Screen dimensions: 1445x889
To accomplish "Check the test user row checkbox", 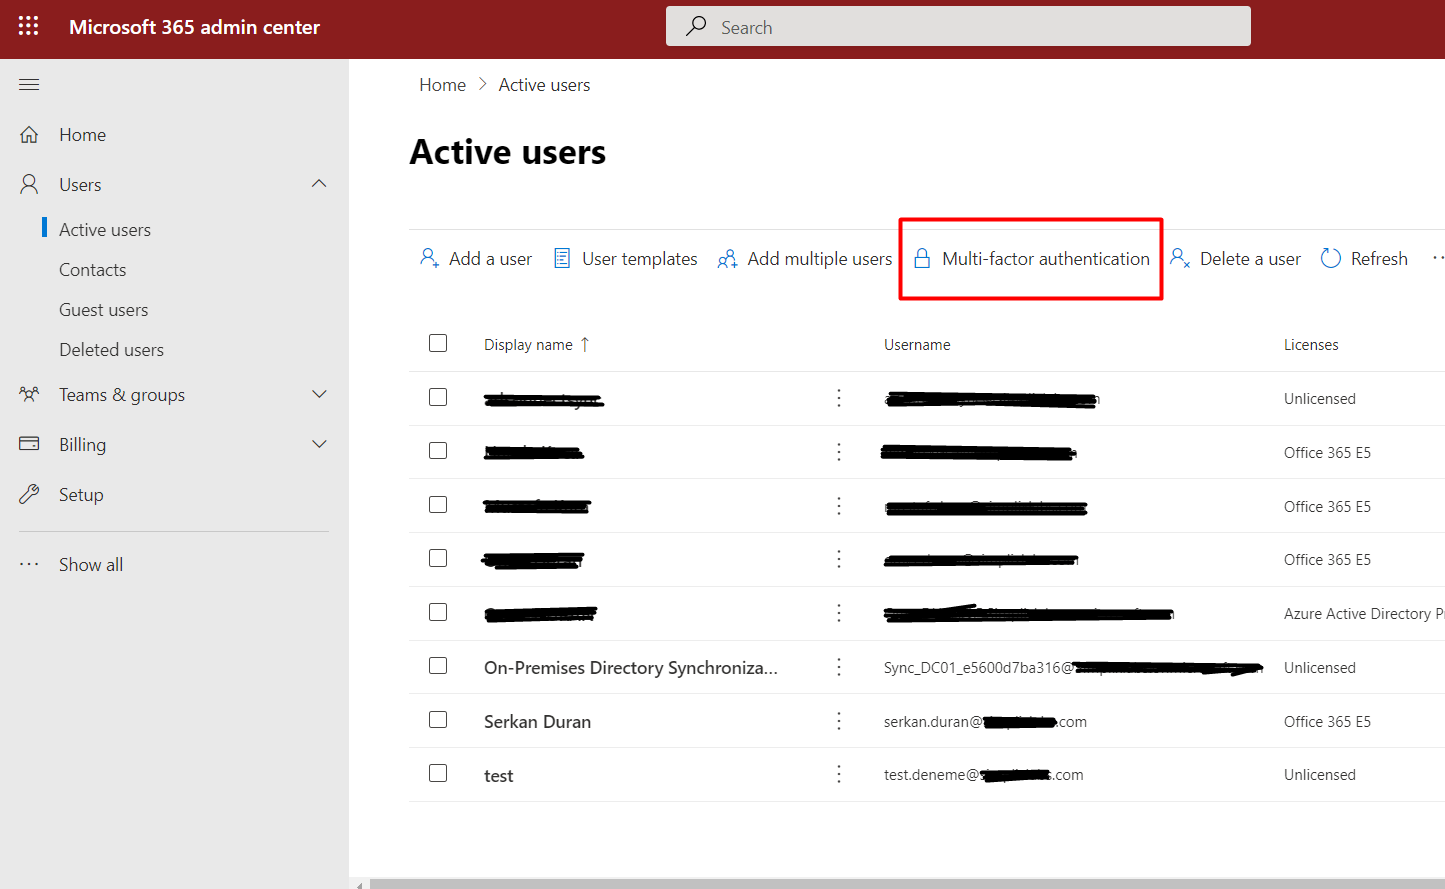I will click(x=438, y=773).
